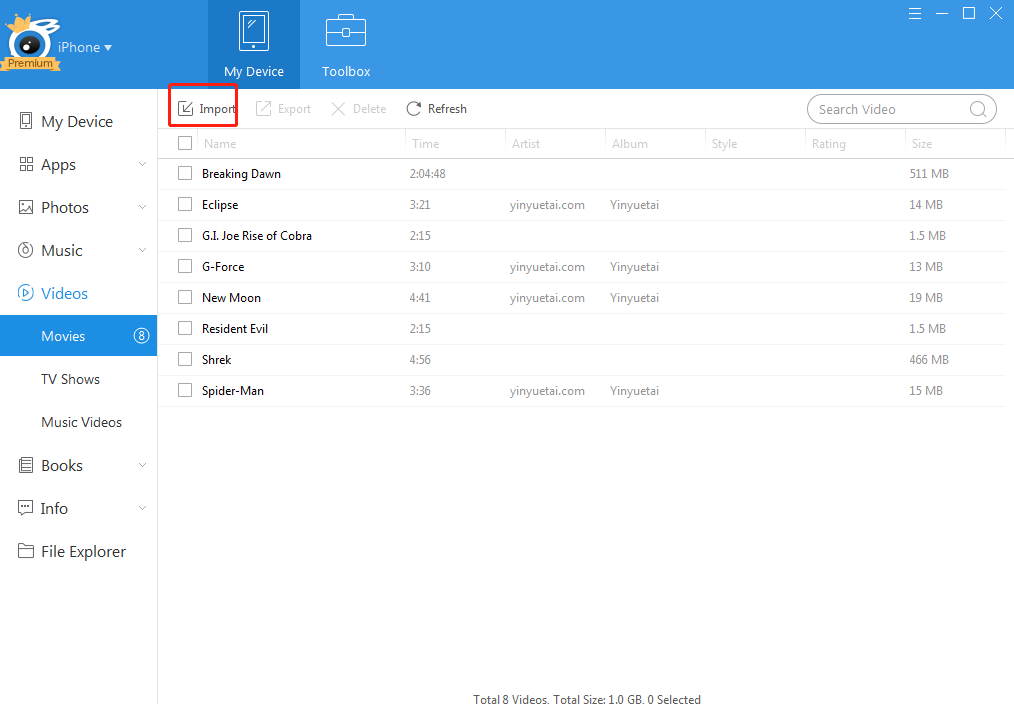Click the Resident Evil title

(235, 329)
